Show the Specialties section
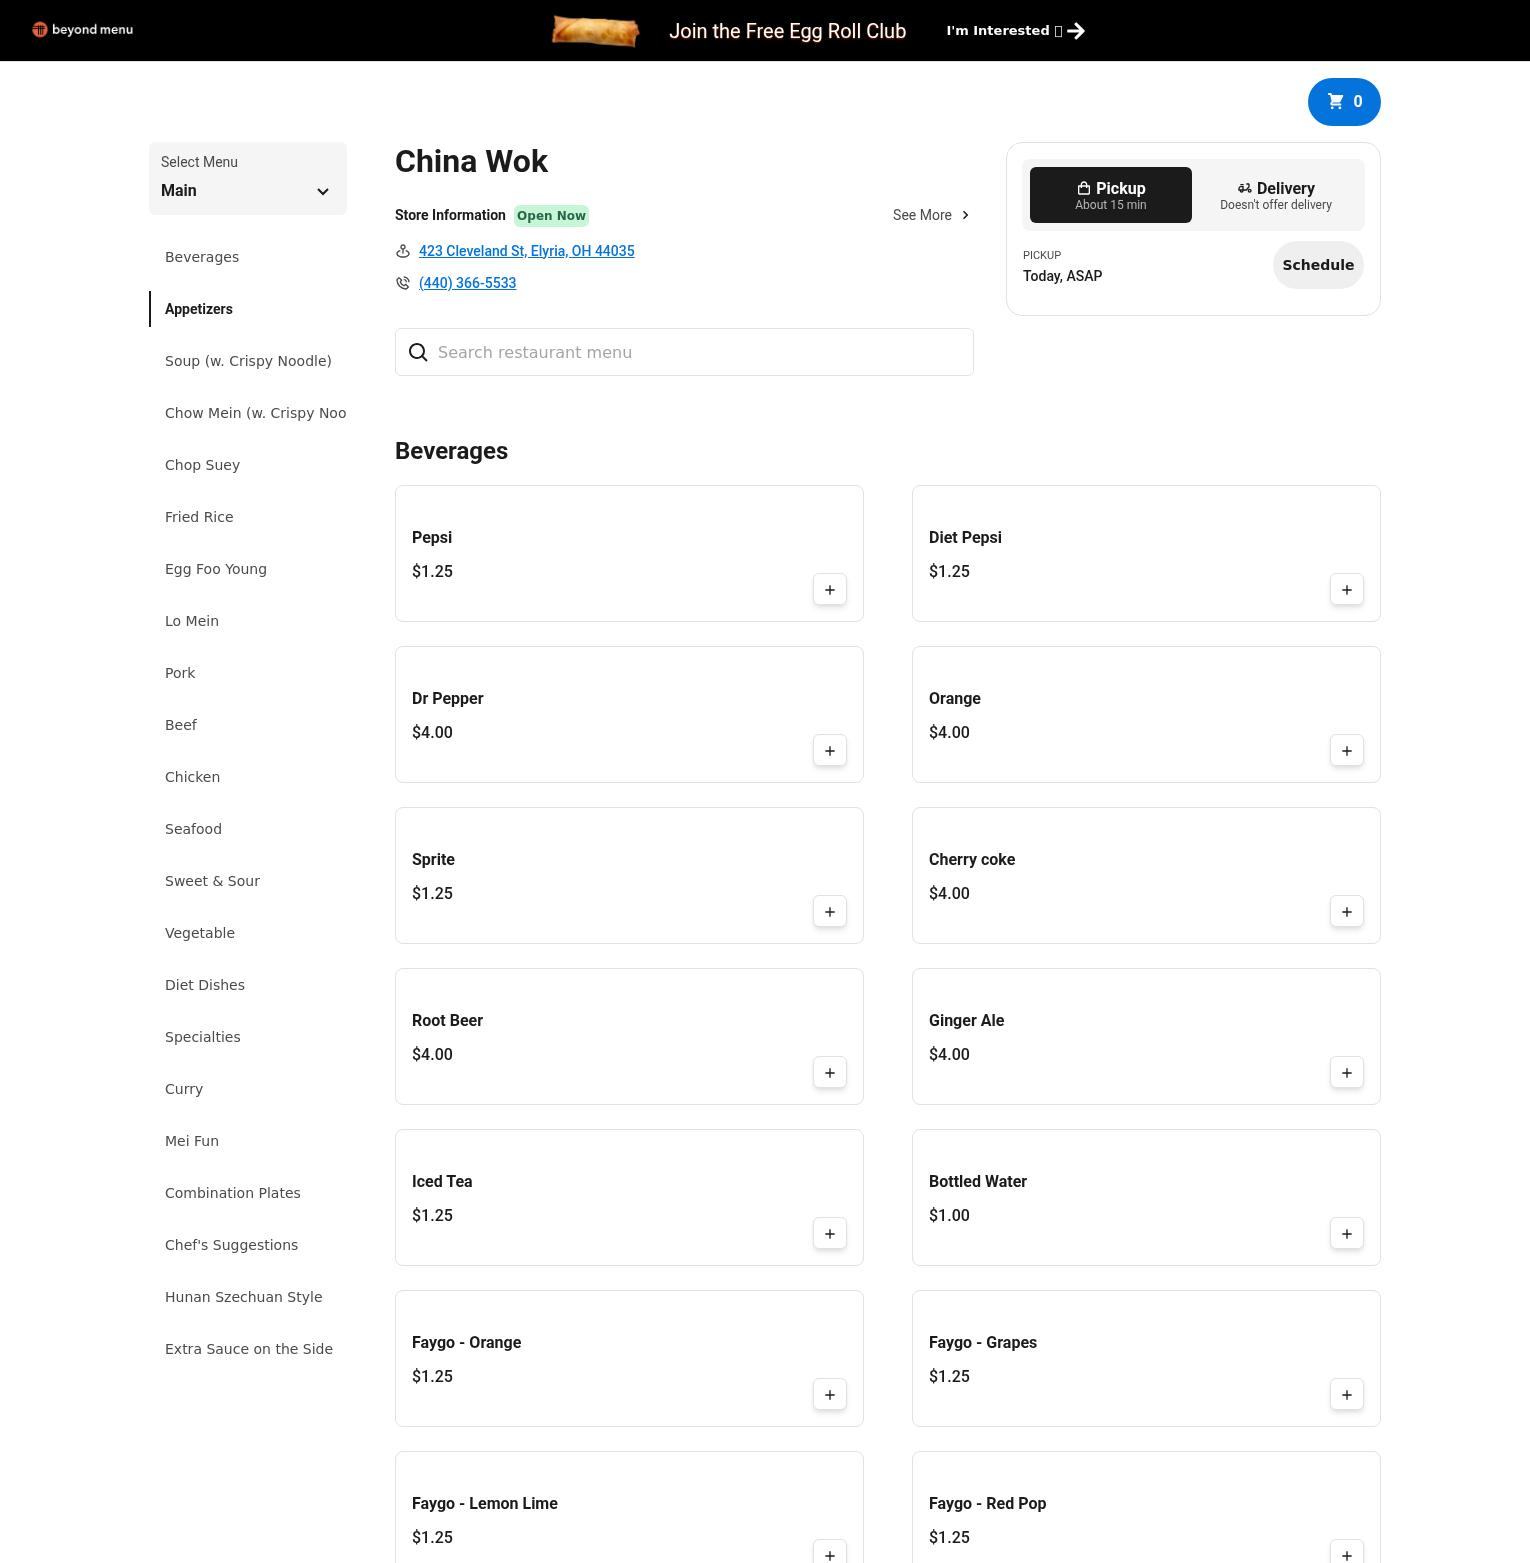Screen dimensions: 1530x1563 pyautogui.click(x=203, y=1037)
